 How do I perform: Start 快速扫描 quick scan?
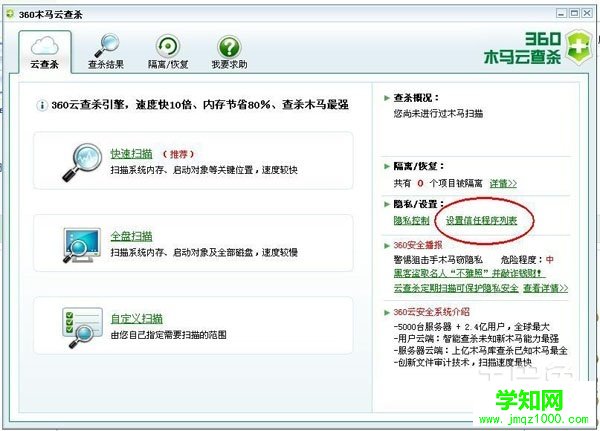coord(131,153)
